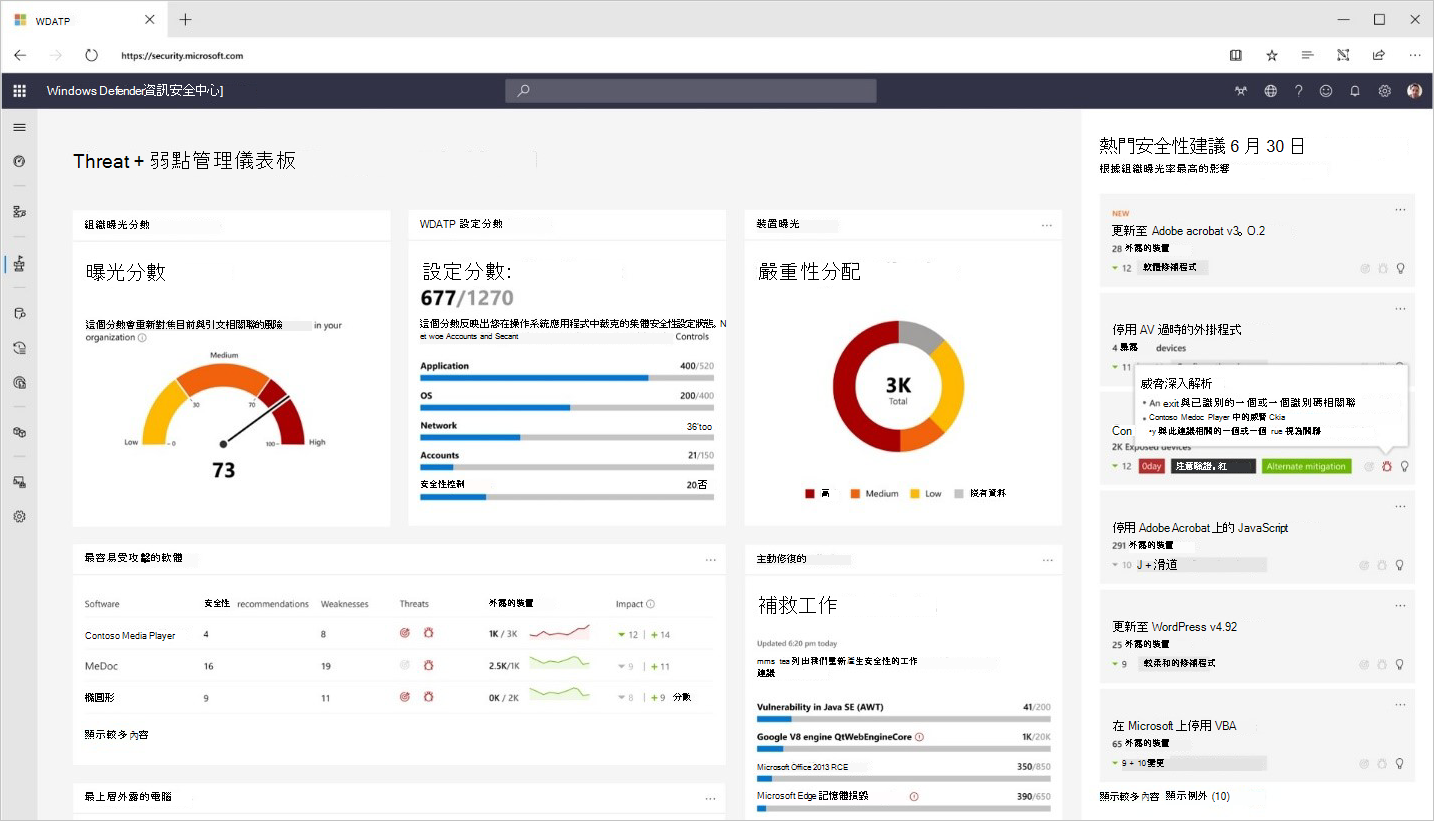Screen dimensions: 1434x821
Task: Click the search box in header
Action: coord(691,91)
